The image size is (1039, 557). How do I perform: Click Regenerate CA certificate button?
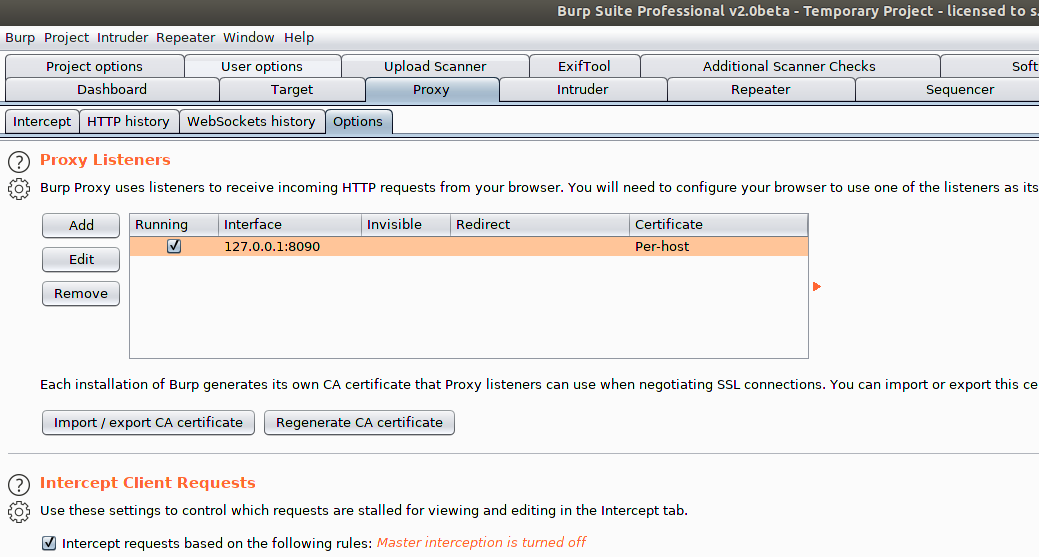[359, 423]
